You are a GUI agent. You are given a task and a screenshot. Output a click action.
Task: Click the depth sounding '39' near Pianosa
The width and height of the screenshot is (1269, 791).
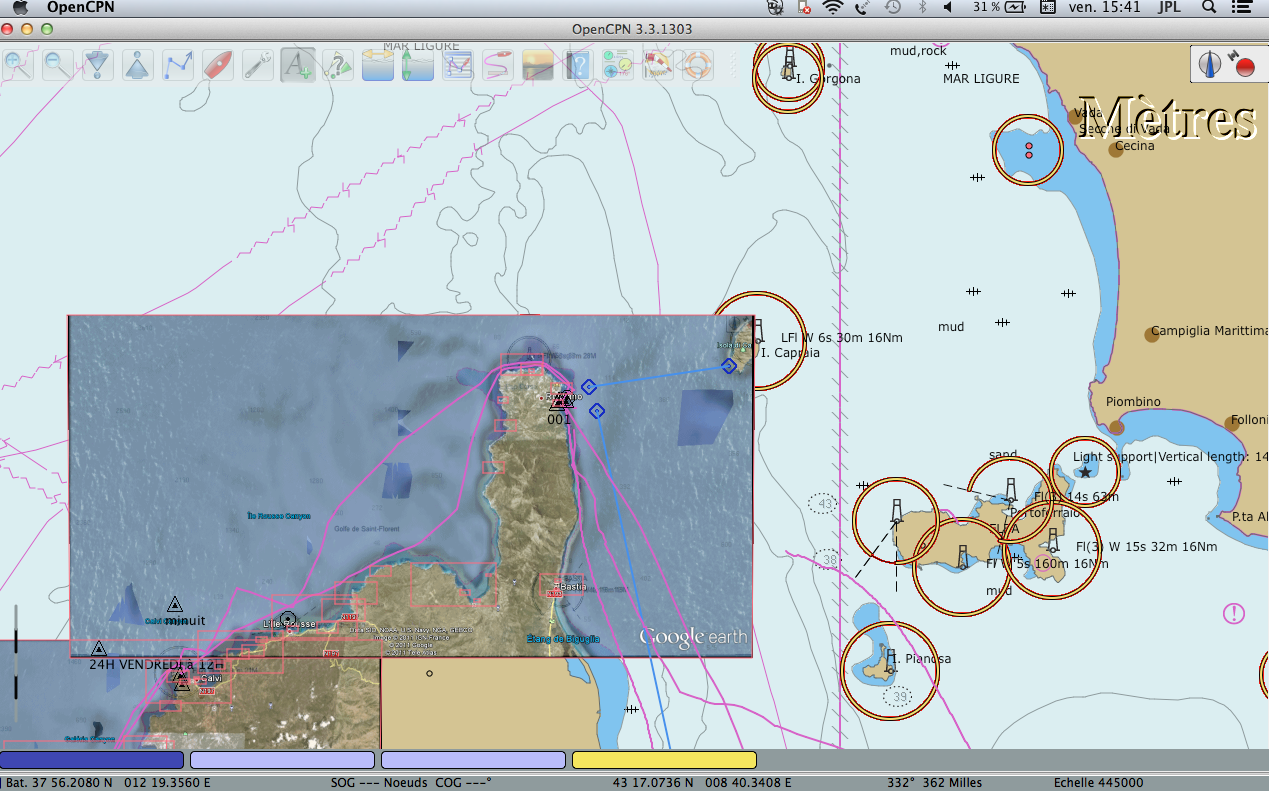[x=899, y=696]
